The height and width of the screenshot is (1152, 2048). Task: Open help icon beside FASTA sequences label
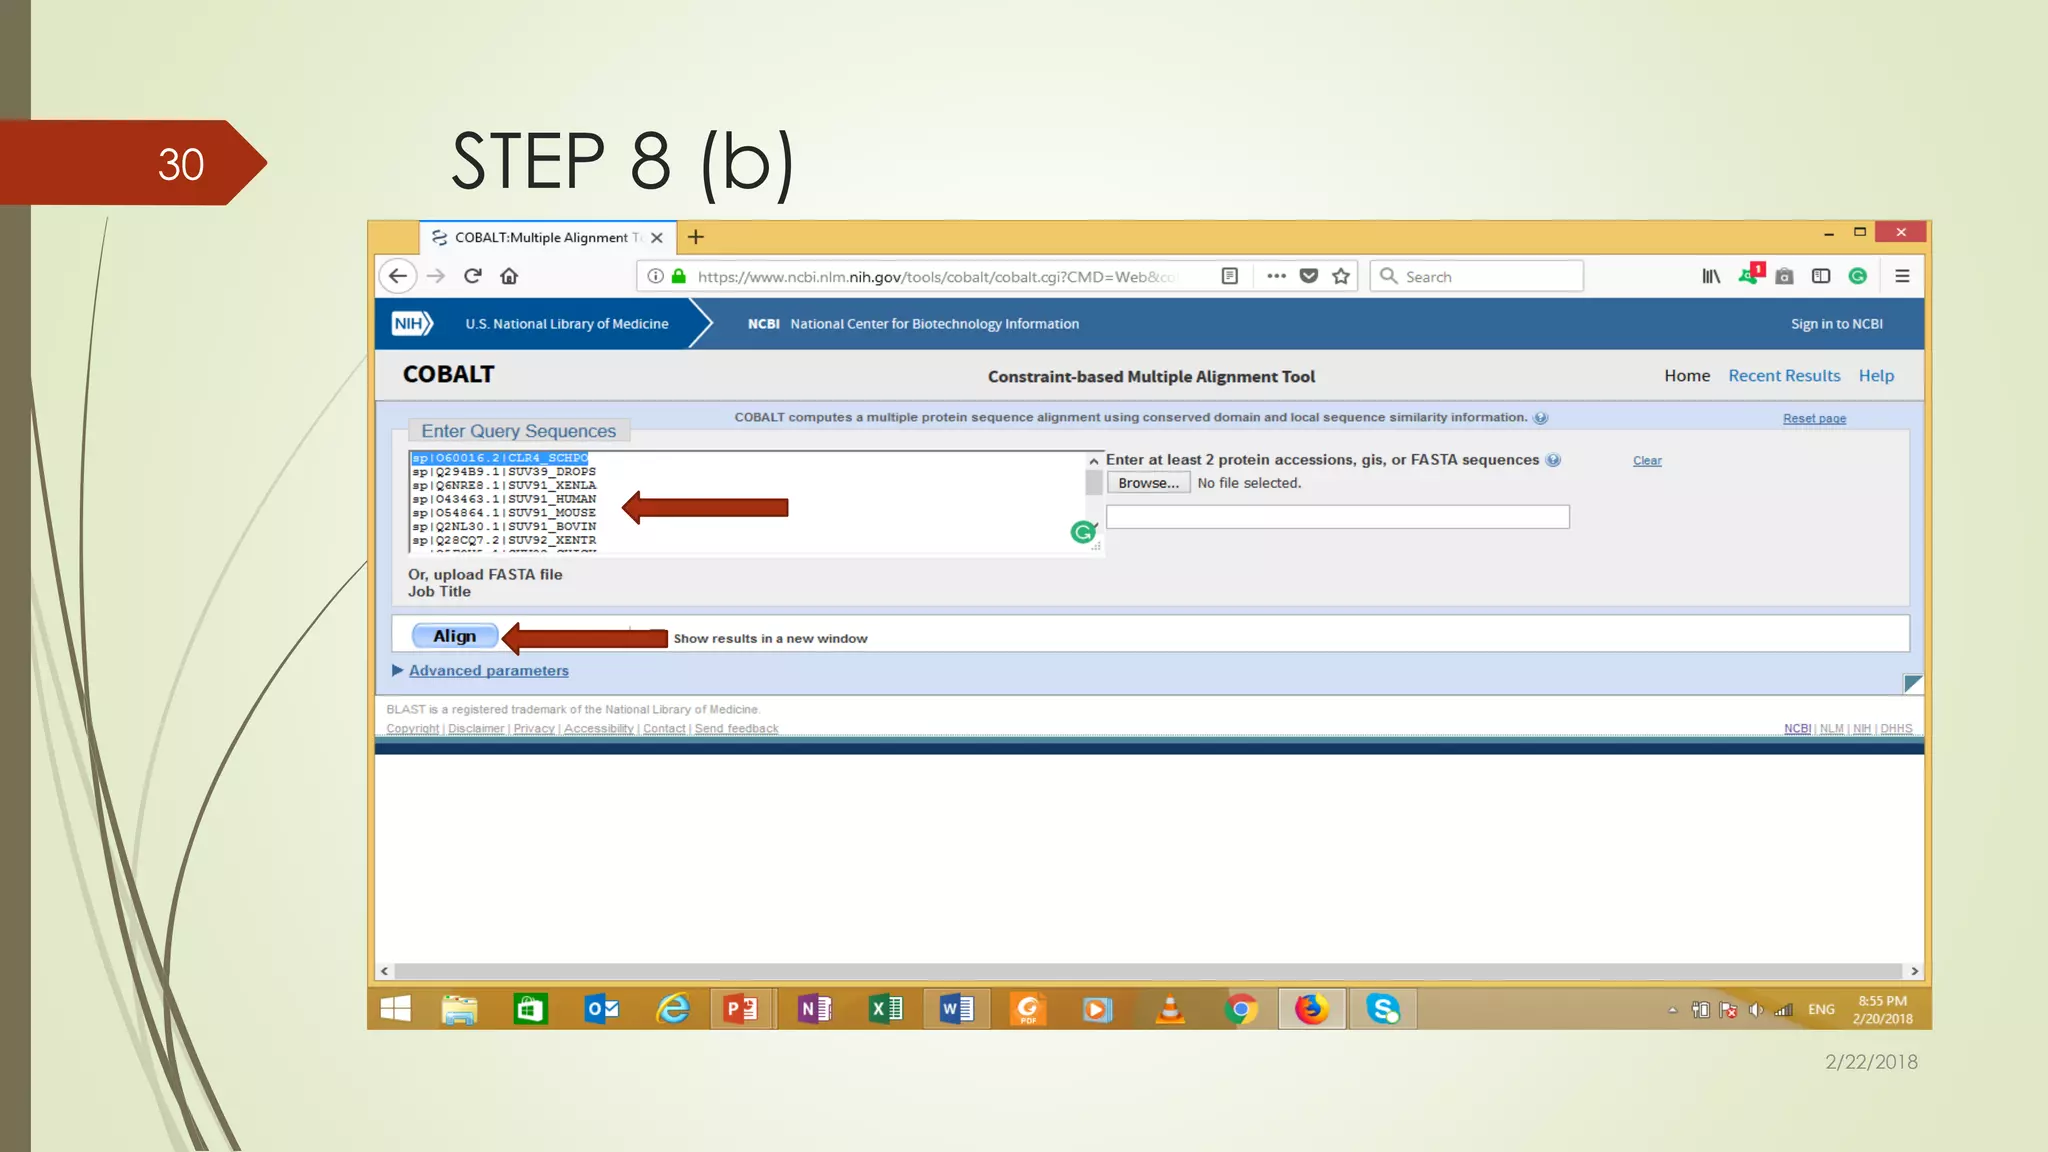pos(1553,460)
